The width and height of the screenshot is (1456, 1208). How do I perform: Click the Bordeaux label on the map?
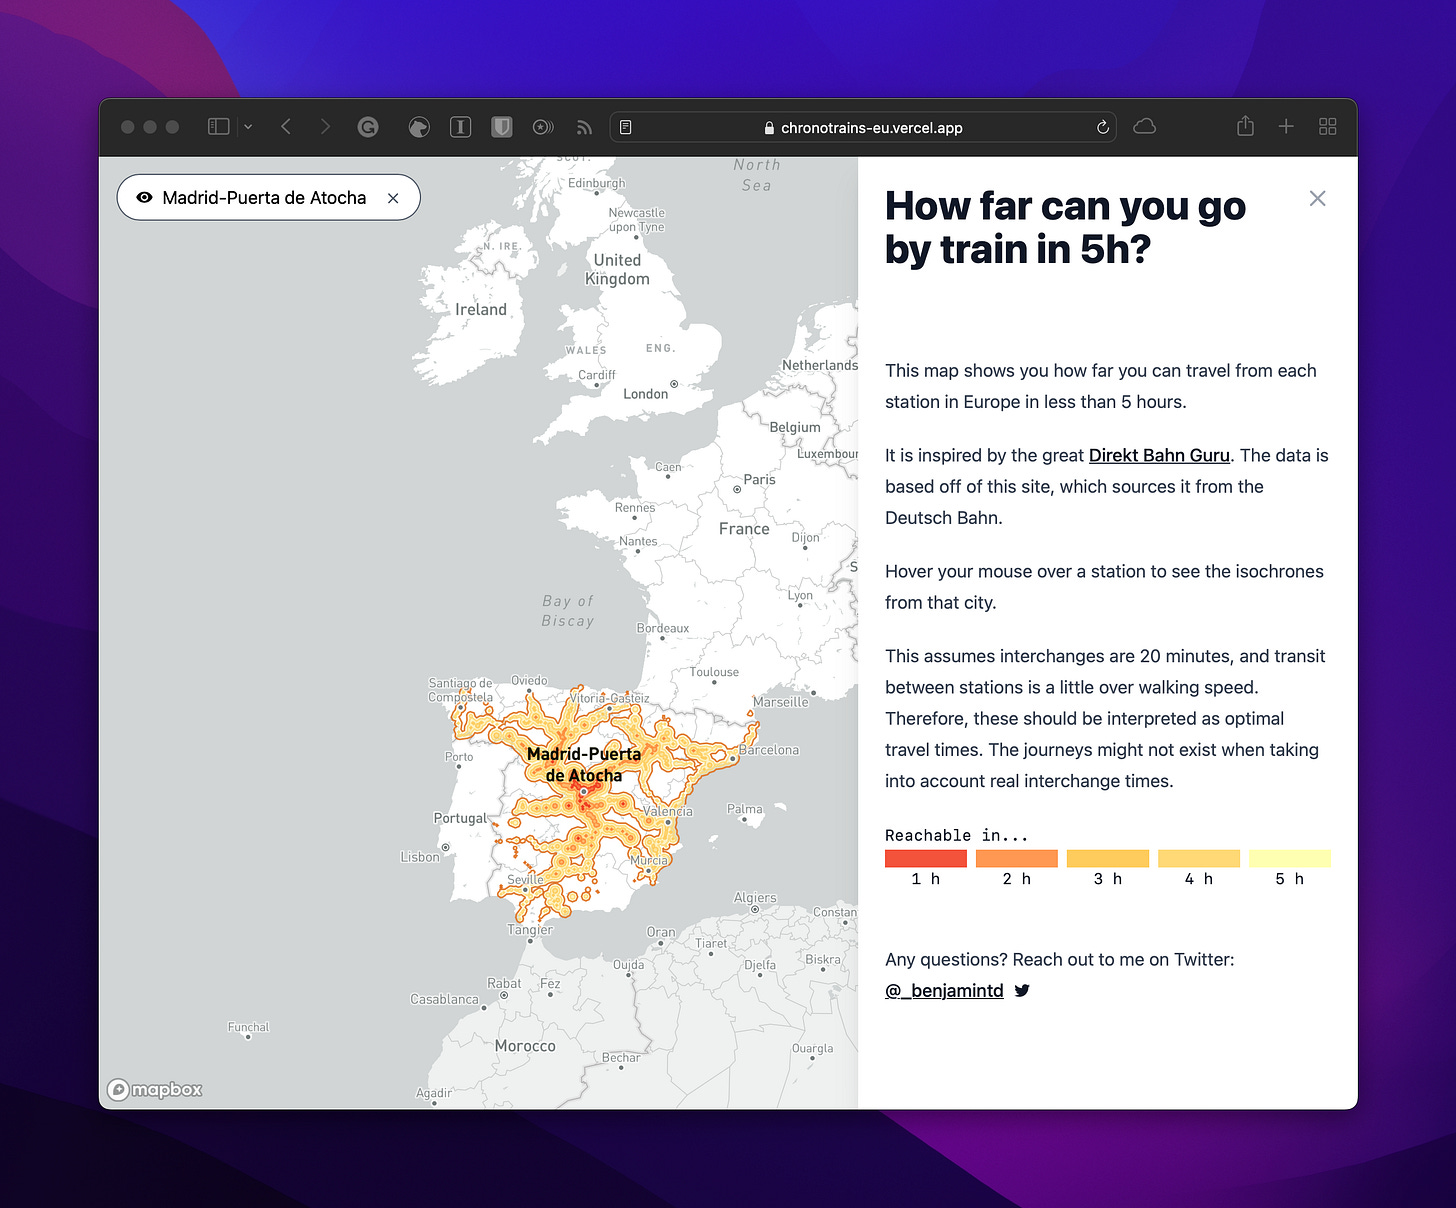[x=663, y=628]
